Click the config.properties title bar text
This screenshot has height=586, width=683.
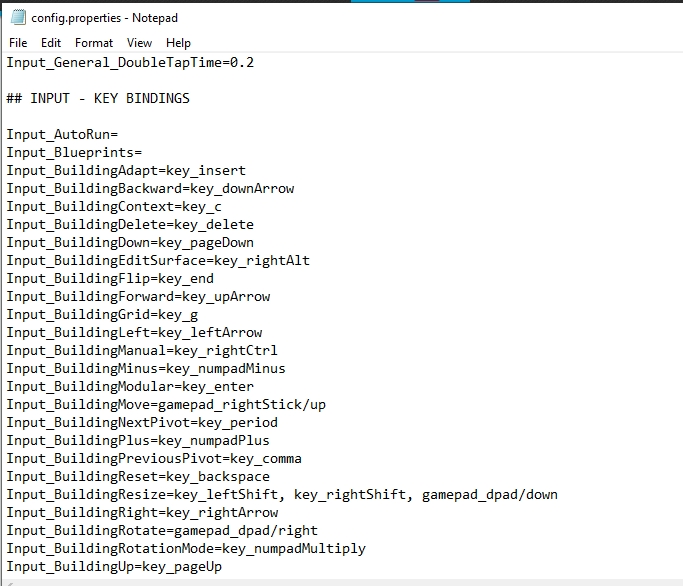[x=105, y=18]
